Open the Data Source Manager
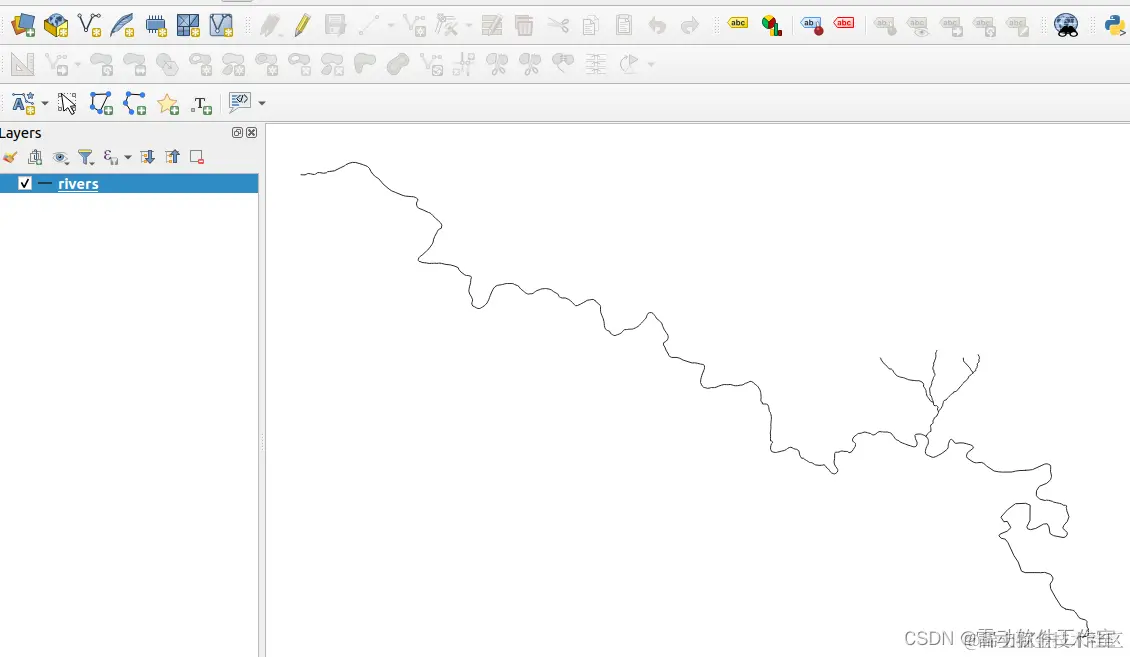 click(22, 25)
